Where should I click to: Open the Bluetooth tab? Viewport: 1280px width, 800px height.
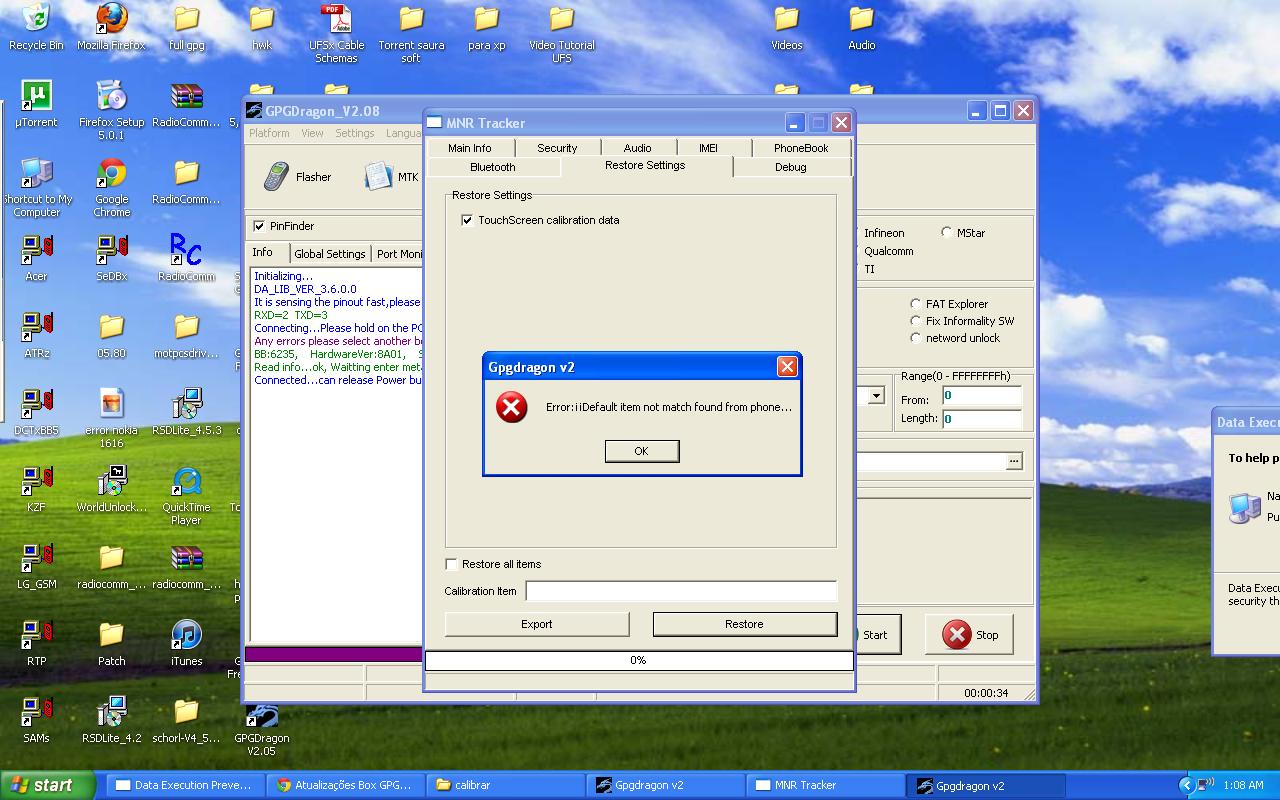(x=493, y=167)
